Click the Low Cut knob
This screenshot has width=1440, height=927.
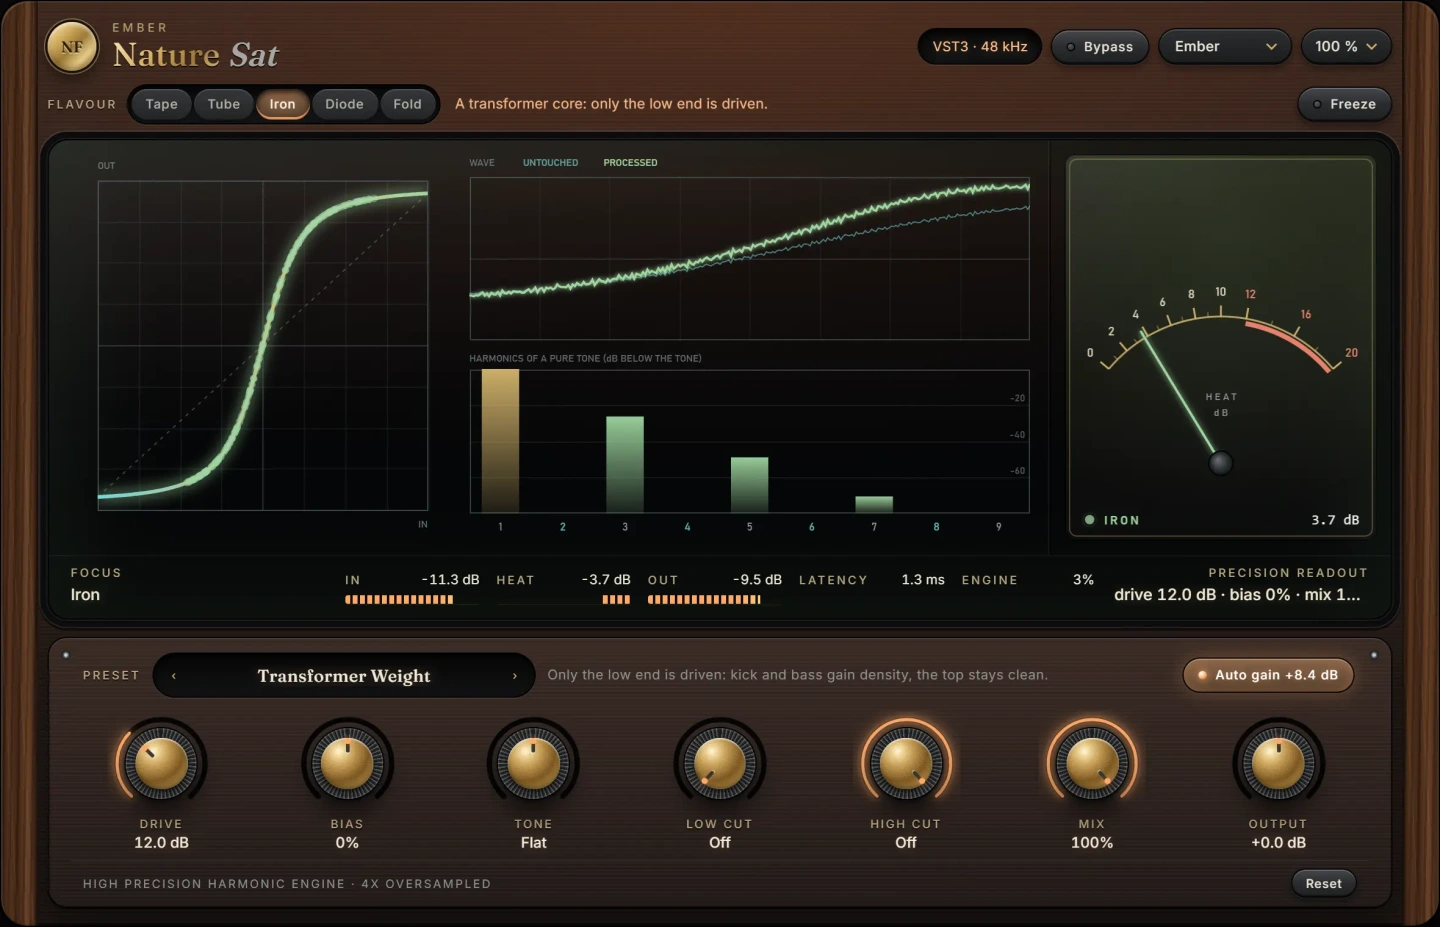pos(719,764)
